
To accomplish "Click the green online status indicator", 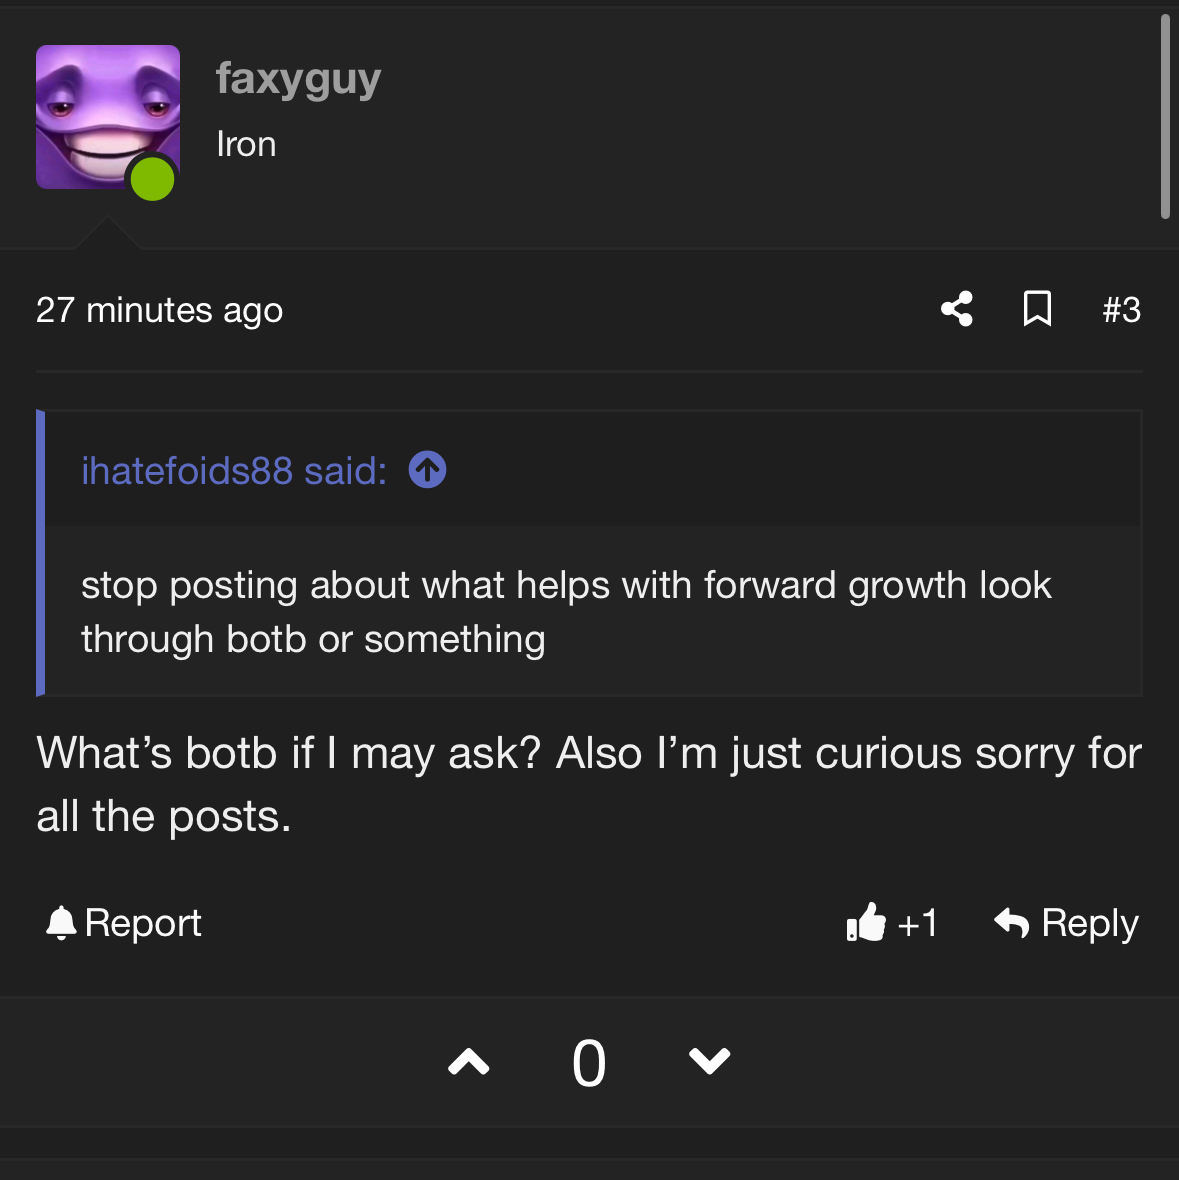I will pyautogui.click(x=153, y=179).
